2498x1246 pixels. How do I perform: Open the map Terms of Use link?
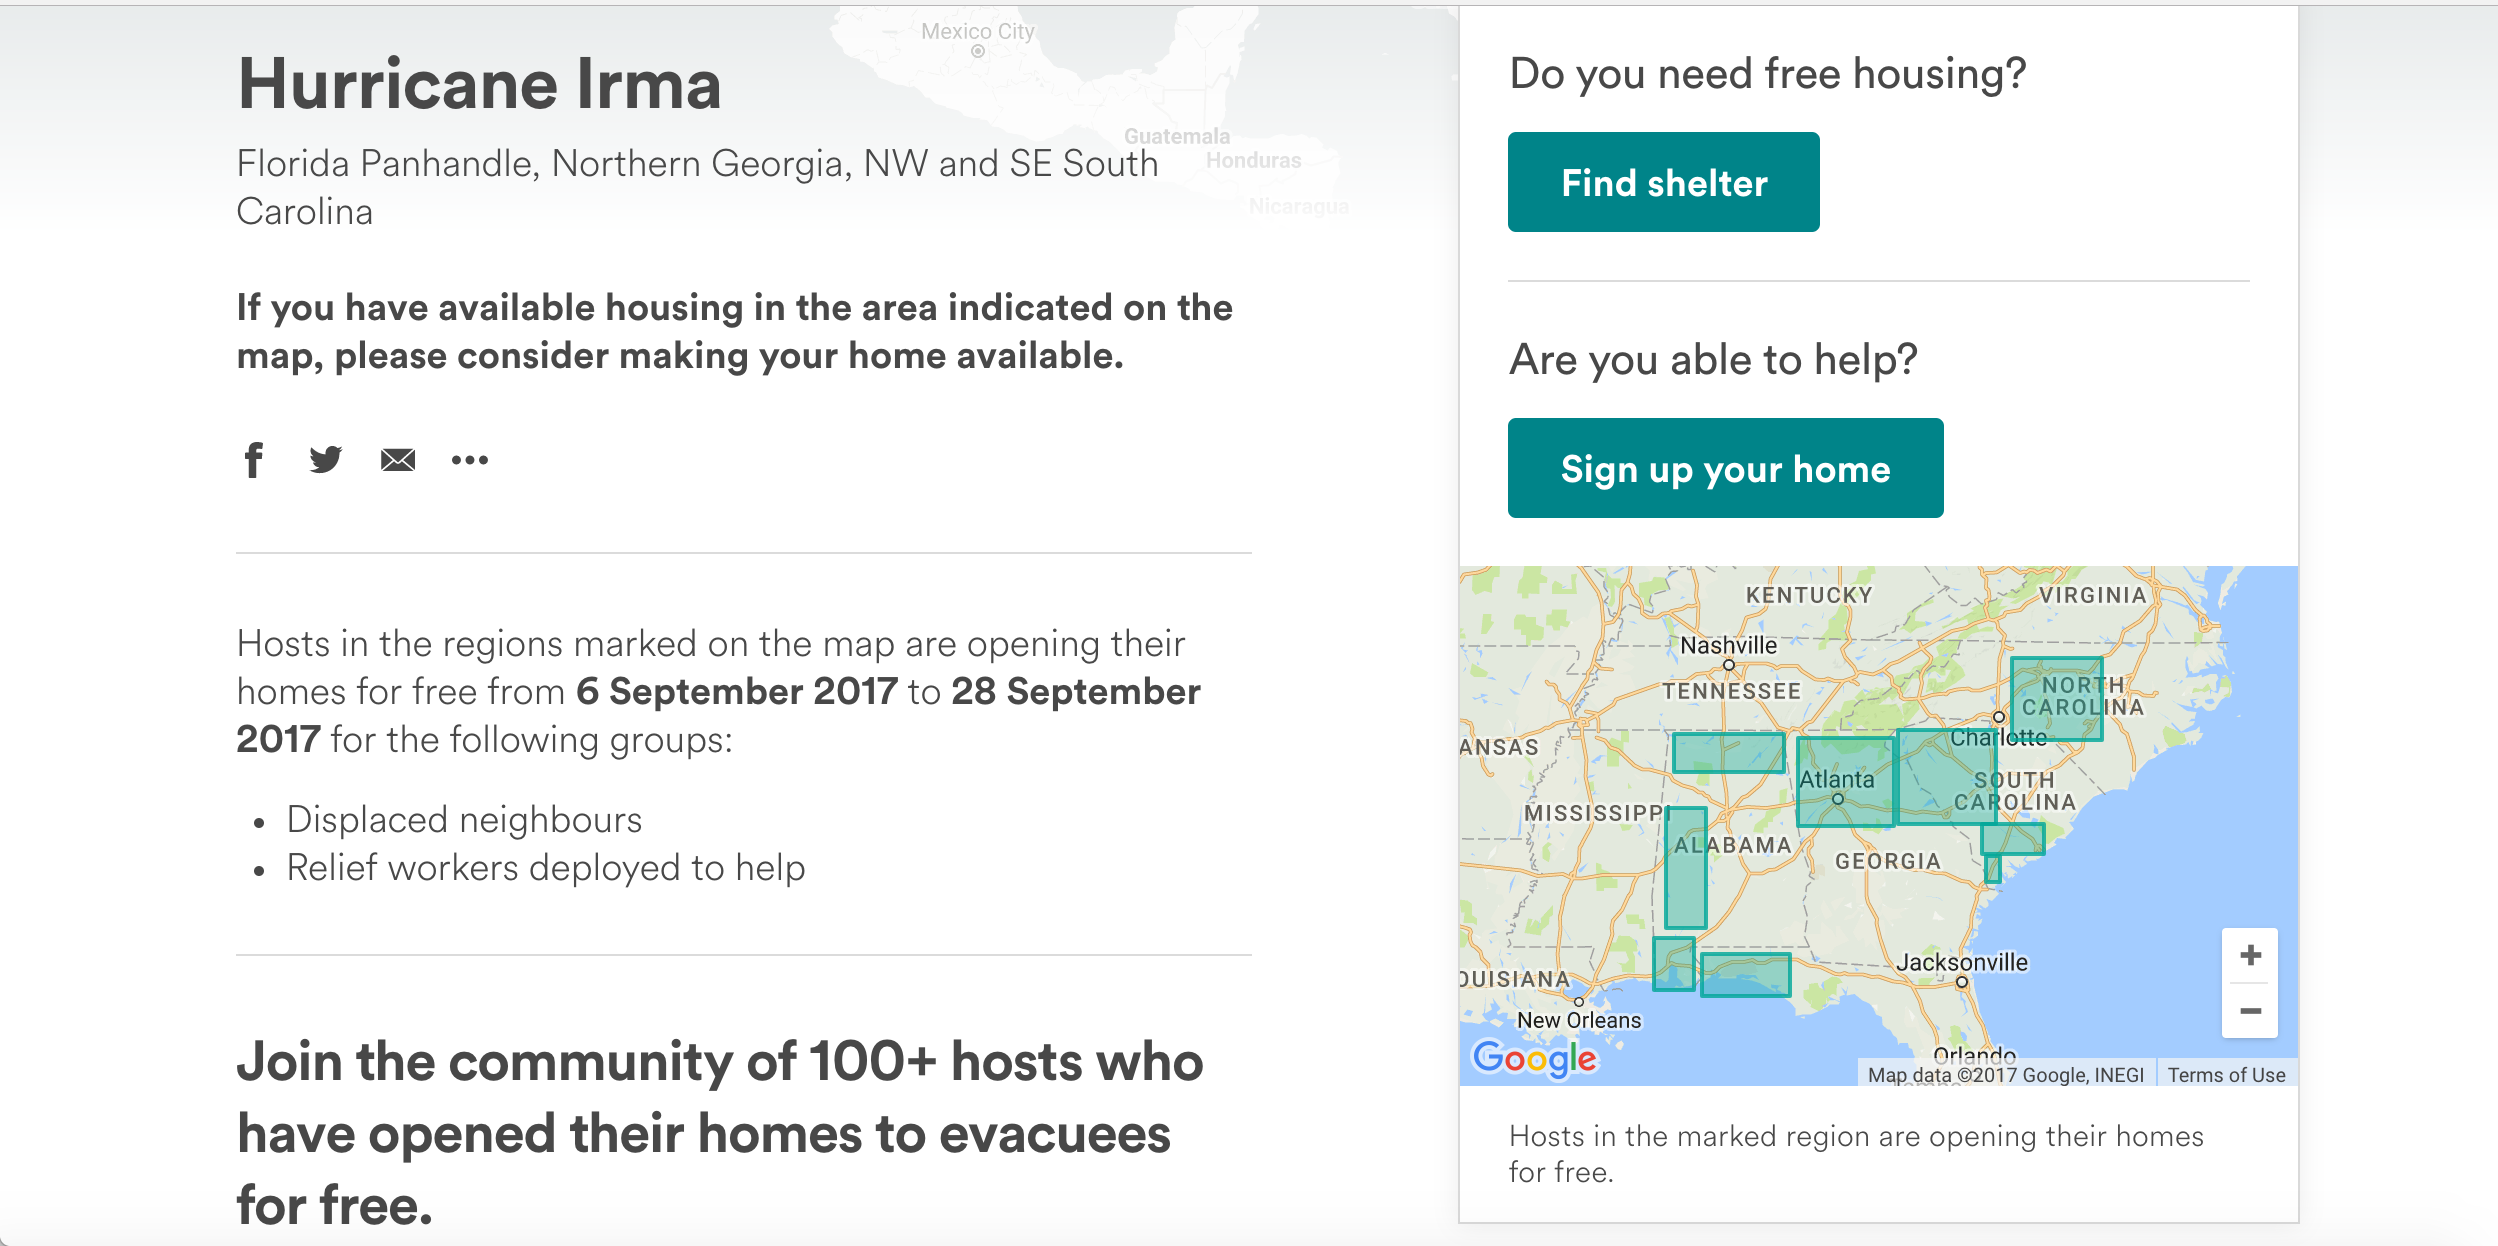coord(2226,1075)
